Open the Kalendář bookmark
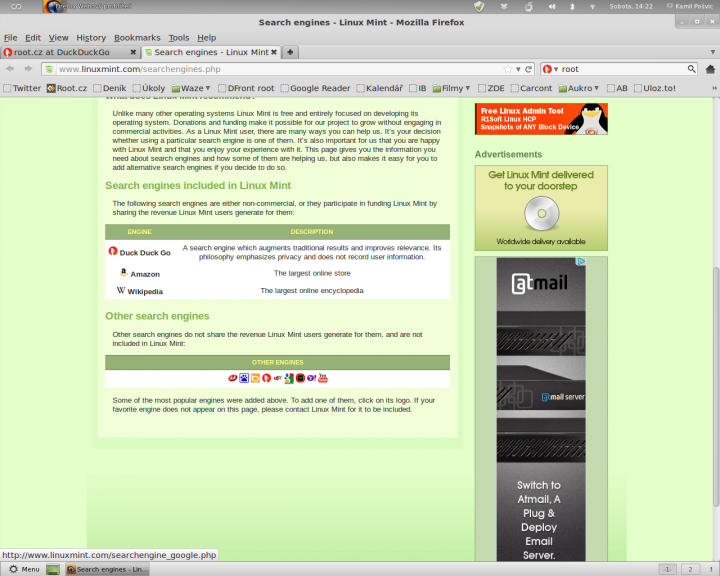720x576 pixels. (x=380, y=88)
